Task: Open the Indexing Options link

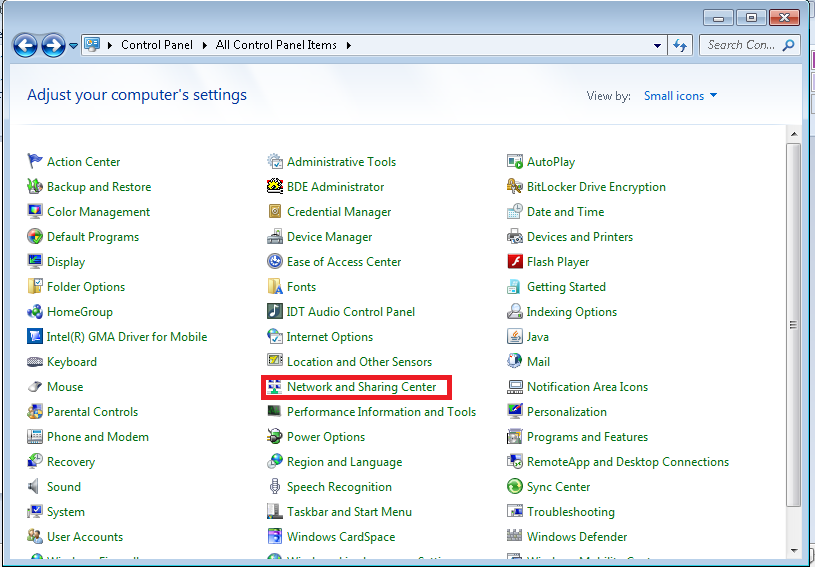Action: [571, 312]
